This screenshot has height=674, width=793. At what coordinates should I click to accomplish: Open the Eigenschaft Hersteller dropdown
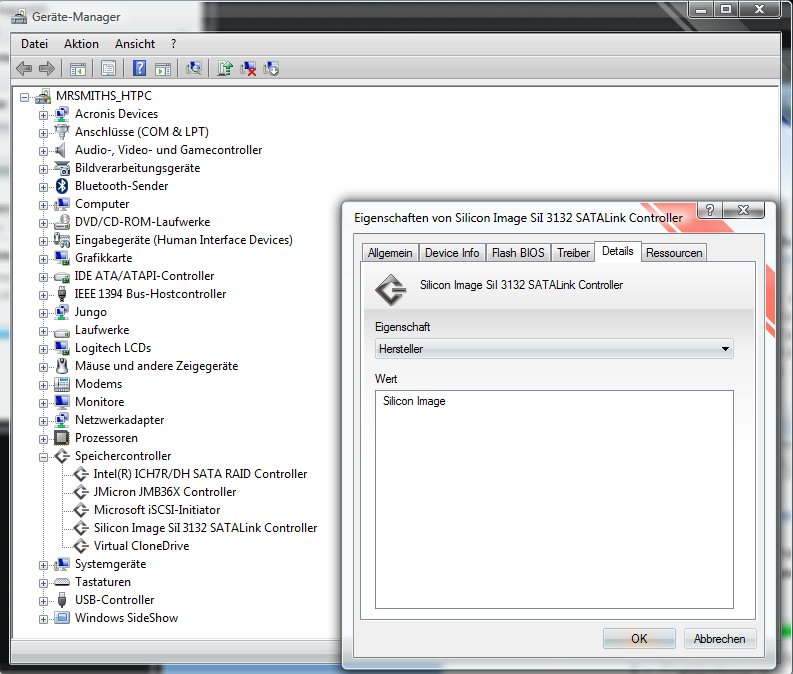pyautogui.click(x=554, y=349)
